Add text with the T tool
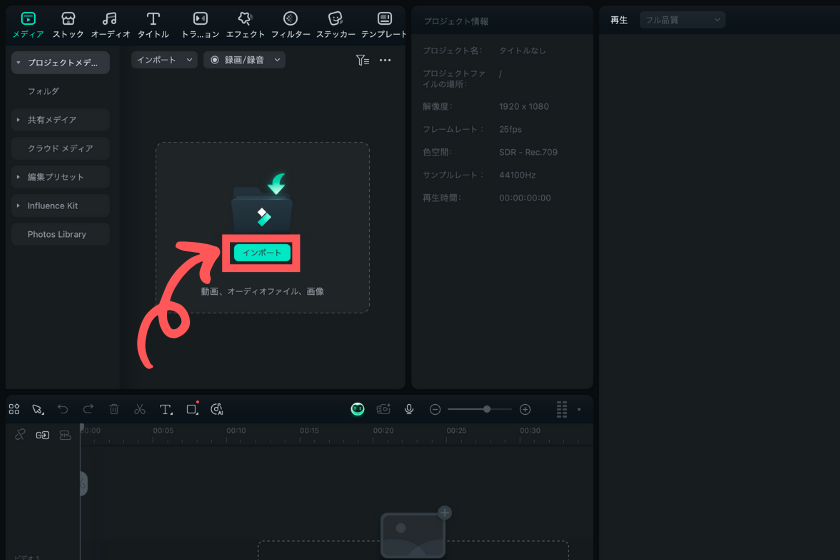This screenshot has width=840, height=560. 166,409
